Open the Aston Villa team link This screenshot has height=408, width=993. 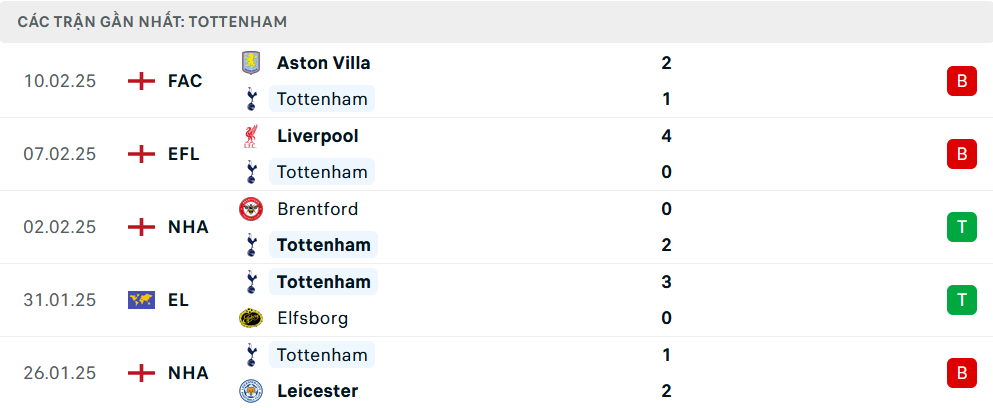coord(323,63)
